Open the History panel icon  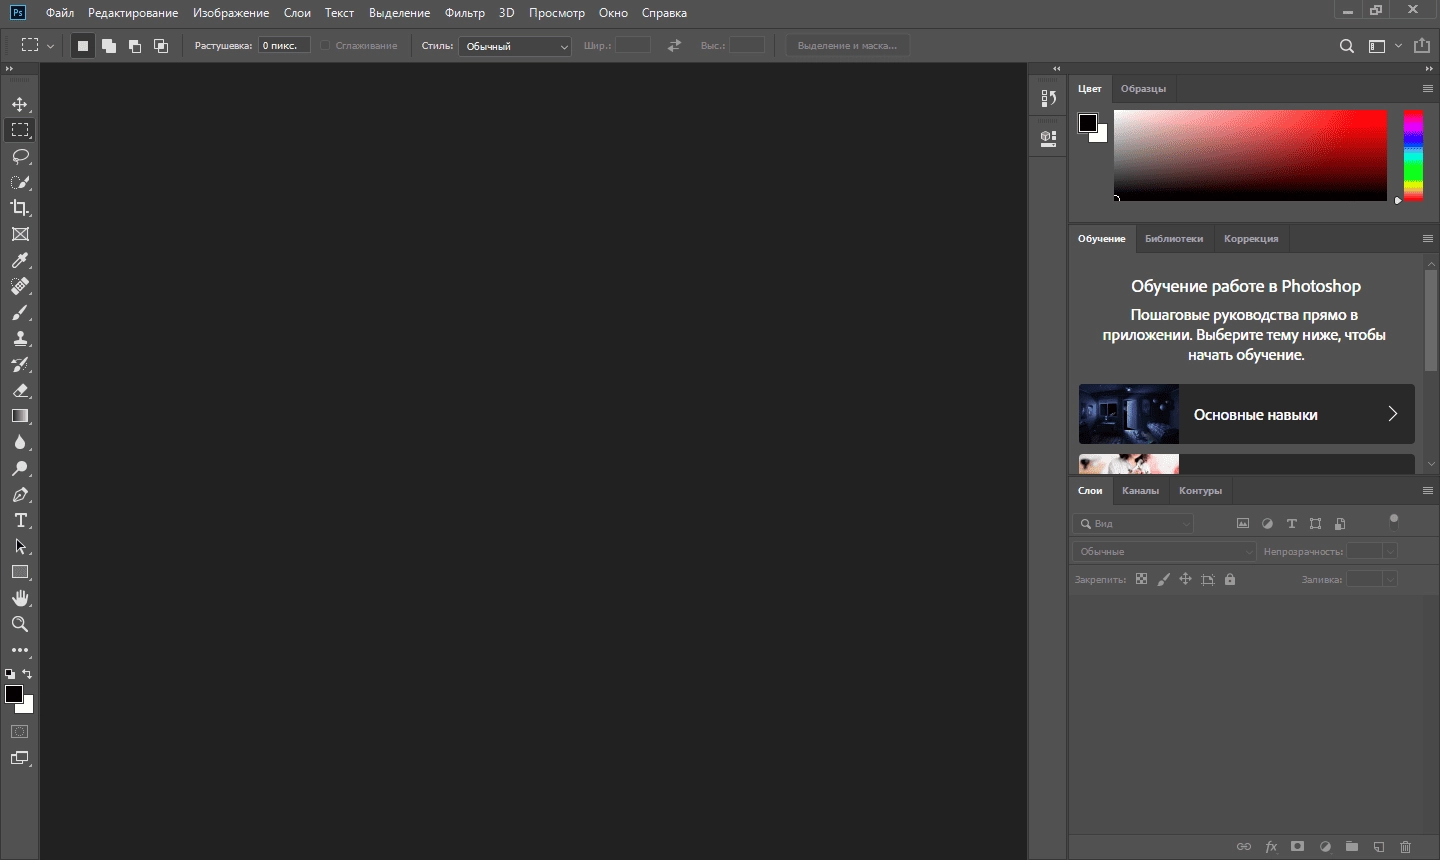[x=1048, y=98]
